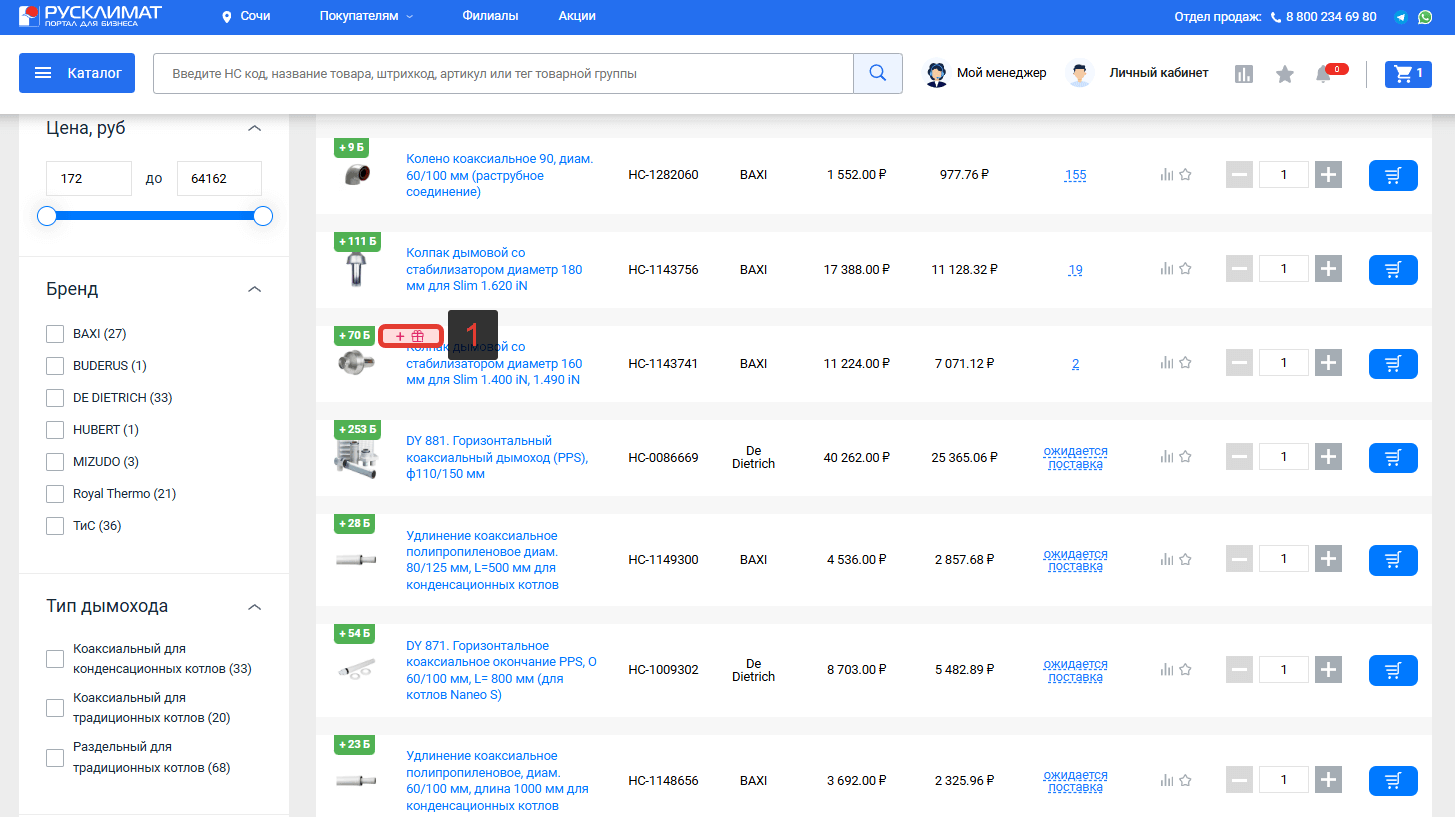
Task: Open product Колено коаксиальное 90 link
Action: coord(500,175)
